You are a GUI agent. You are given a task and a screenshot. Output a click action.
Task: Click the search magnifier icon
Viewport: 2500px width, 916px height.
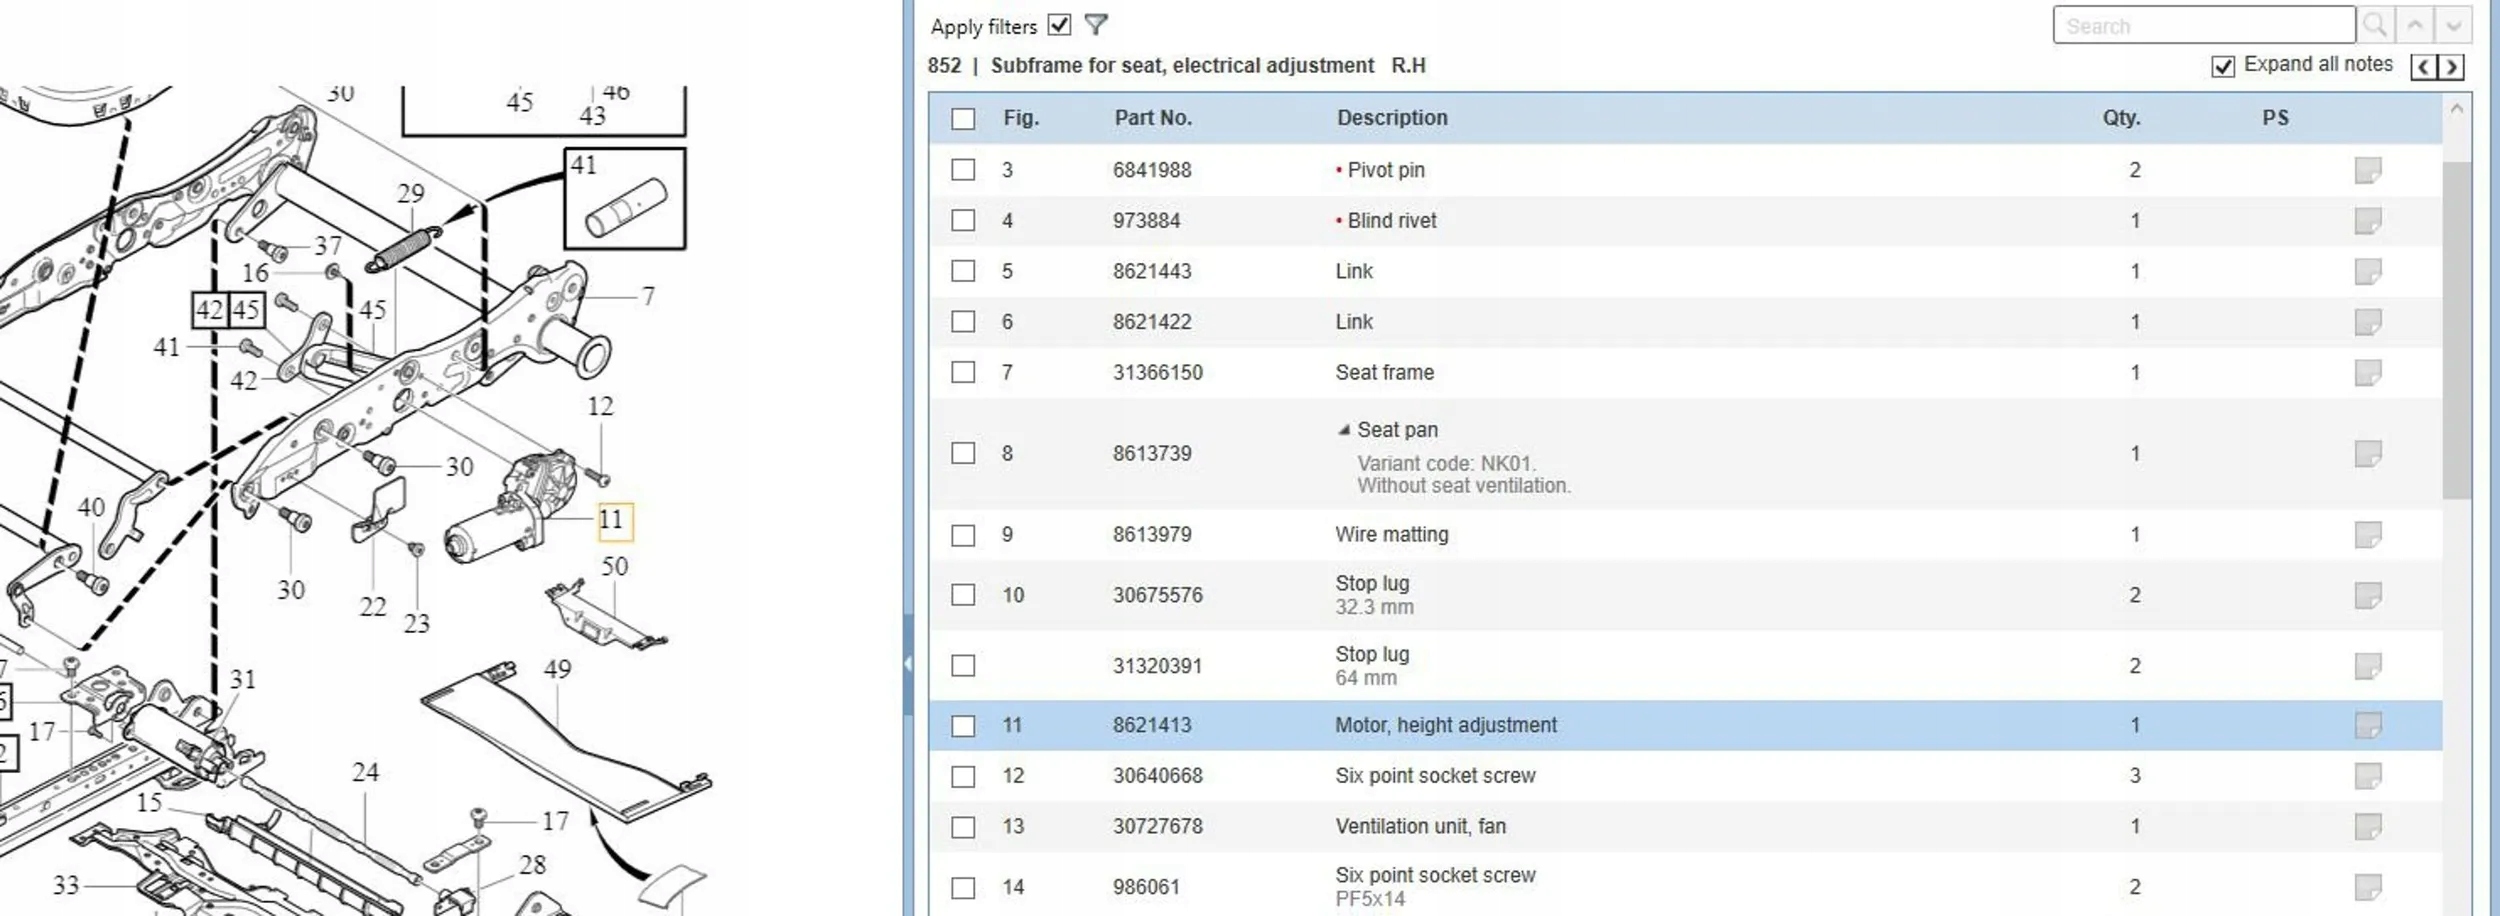2375,26
